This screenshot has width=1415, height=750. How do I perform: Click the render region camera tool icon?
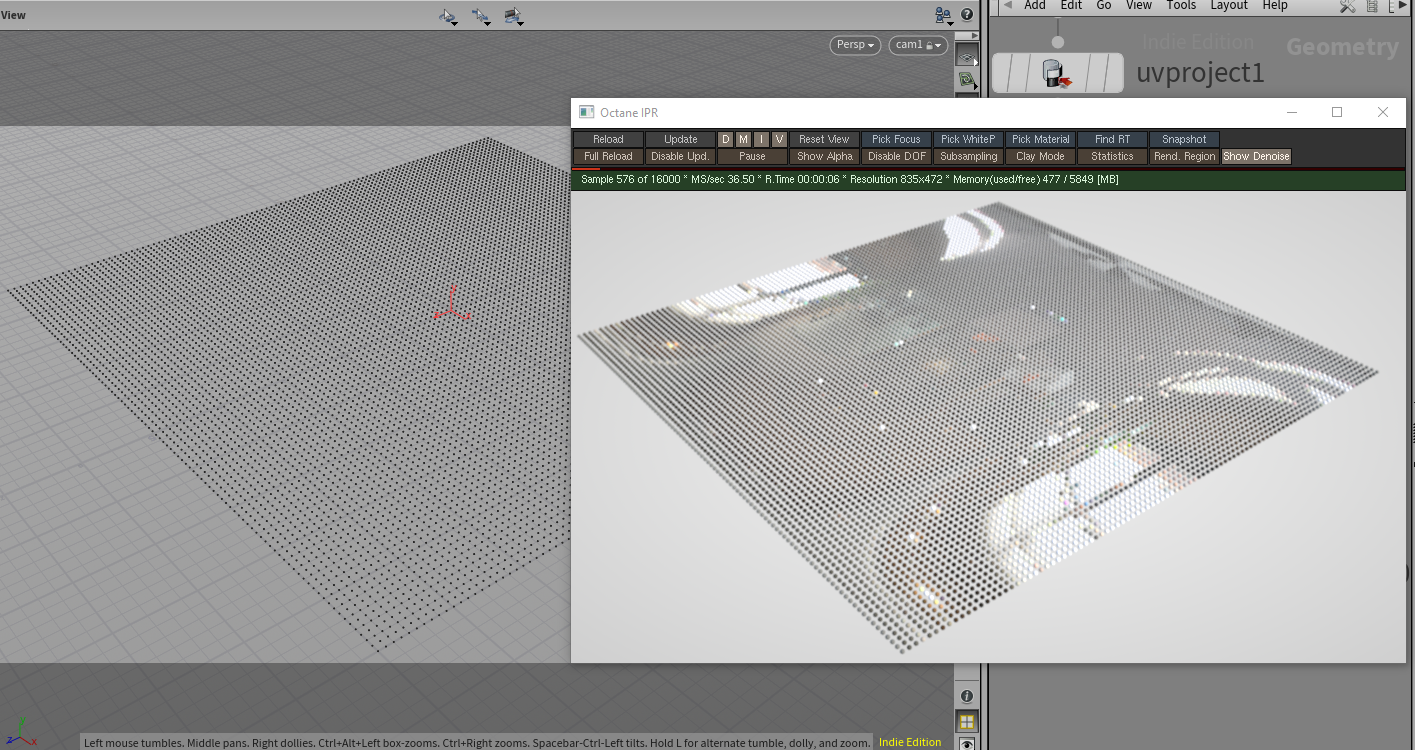click(514, 16)
